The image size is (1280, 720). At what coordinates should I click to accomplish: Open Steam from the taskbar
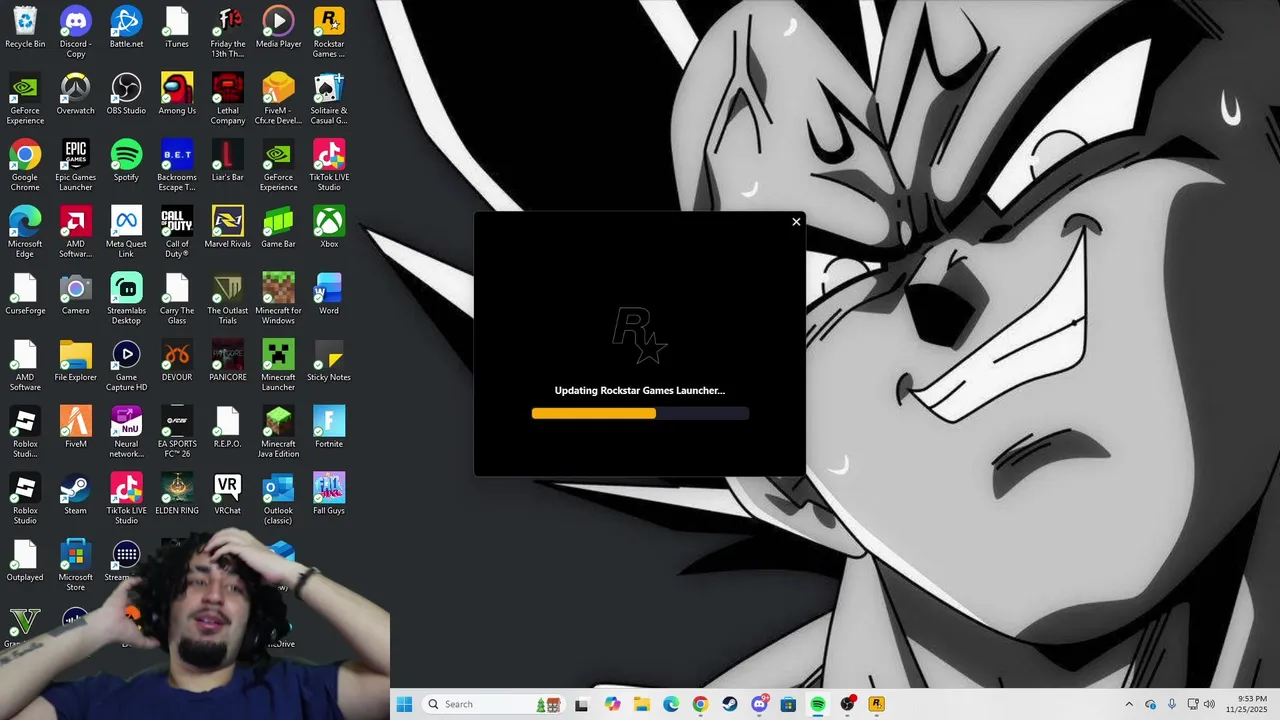point(729,704)
